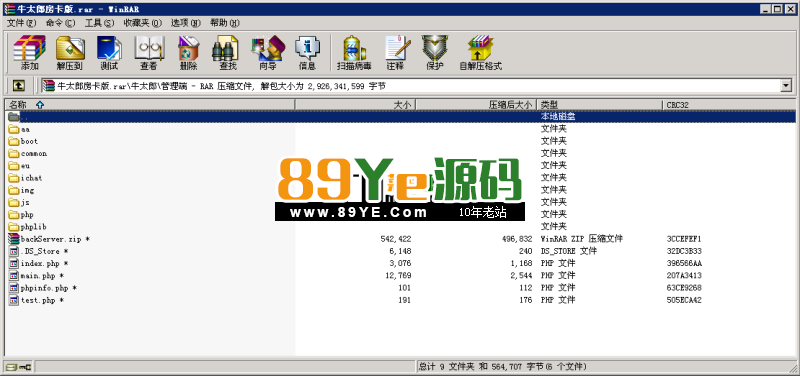Open the 文件 (File) menu
Screen dimensions: 800x376
point(21,23)
